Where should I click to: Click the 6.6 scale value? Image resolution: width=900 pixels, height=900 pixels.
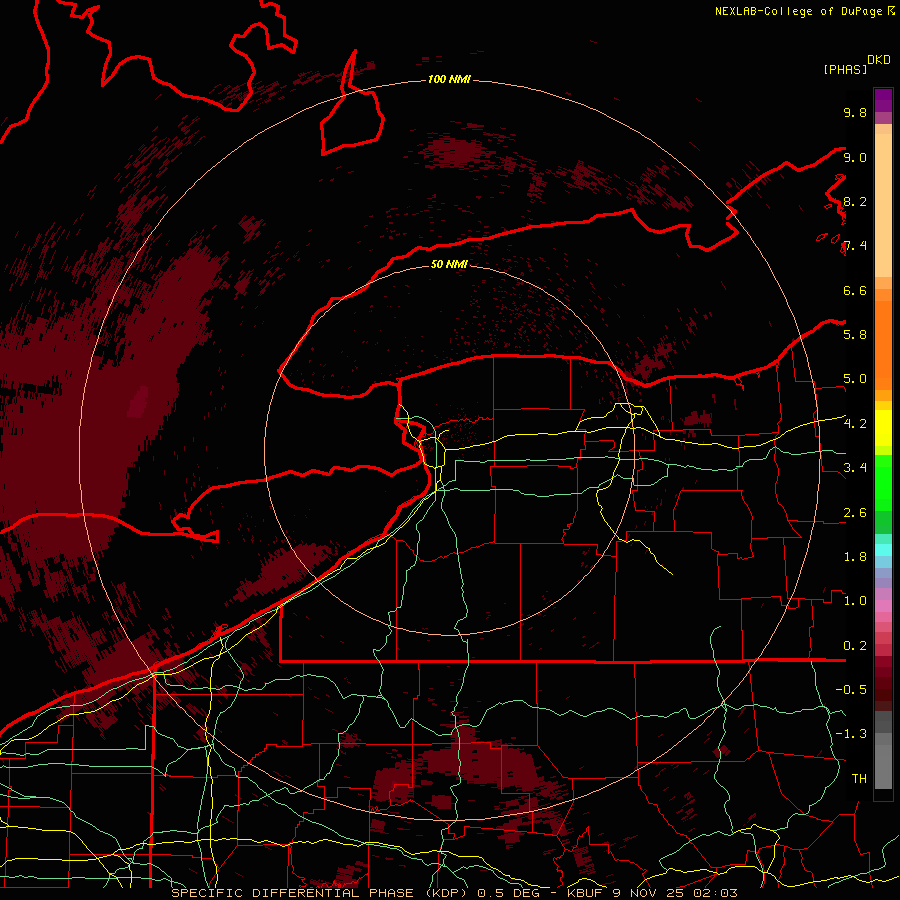[x=855, y=290]
